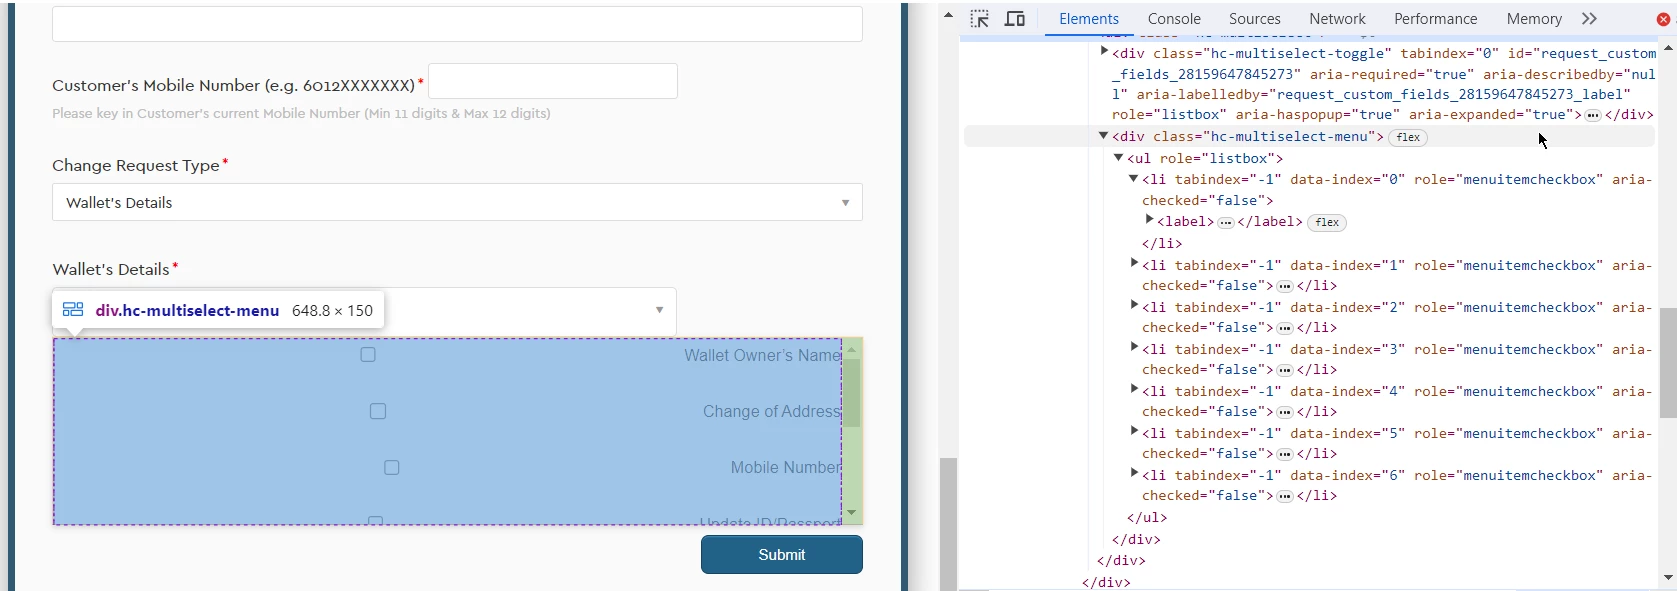Activate the inspect element picker icon

(x=980, y=19)
